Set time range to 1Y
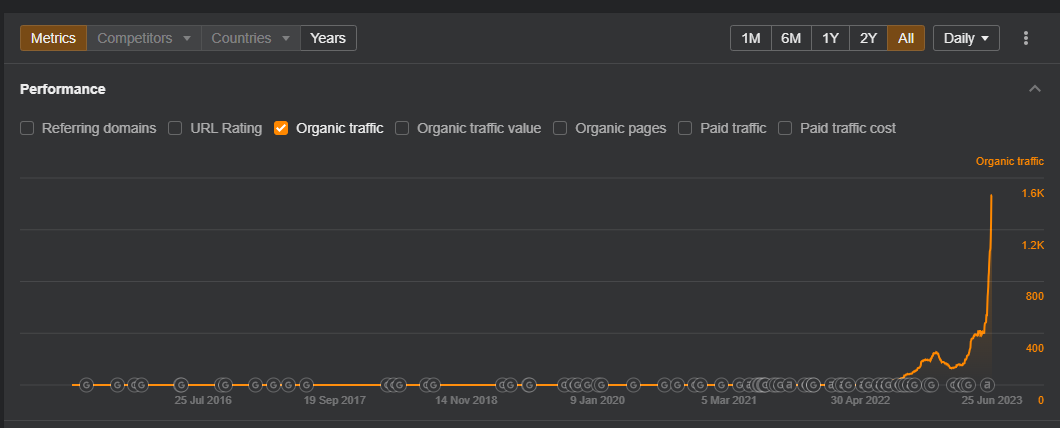Screen dimensions: 1060x428 point(830,38)
